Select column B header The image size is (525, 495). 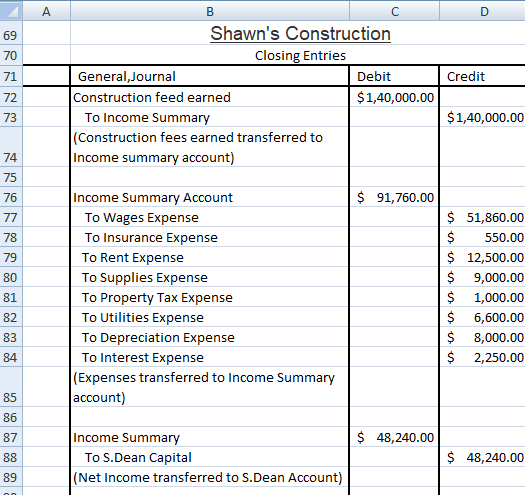point(210,11)
